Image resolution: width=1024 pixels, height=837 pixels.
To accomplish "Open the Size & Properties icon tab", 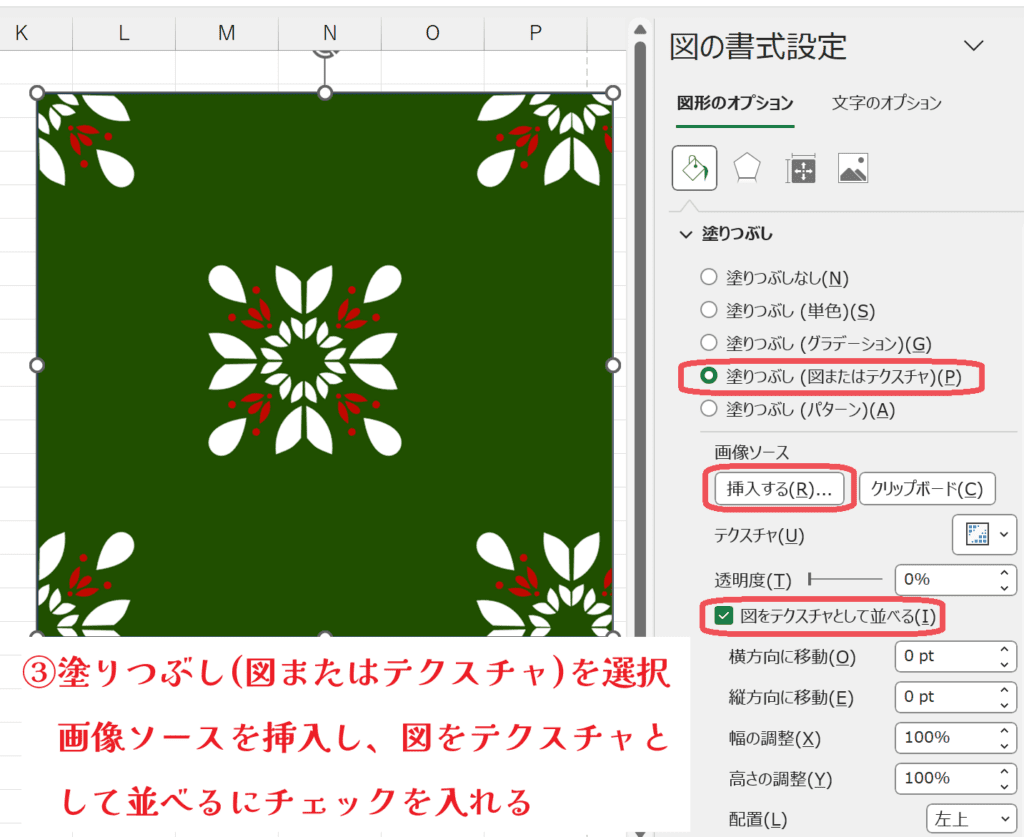I will pyautogui.click(x=802, y=169).
